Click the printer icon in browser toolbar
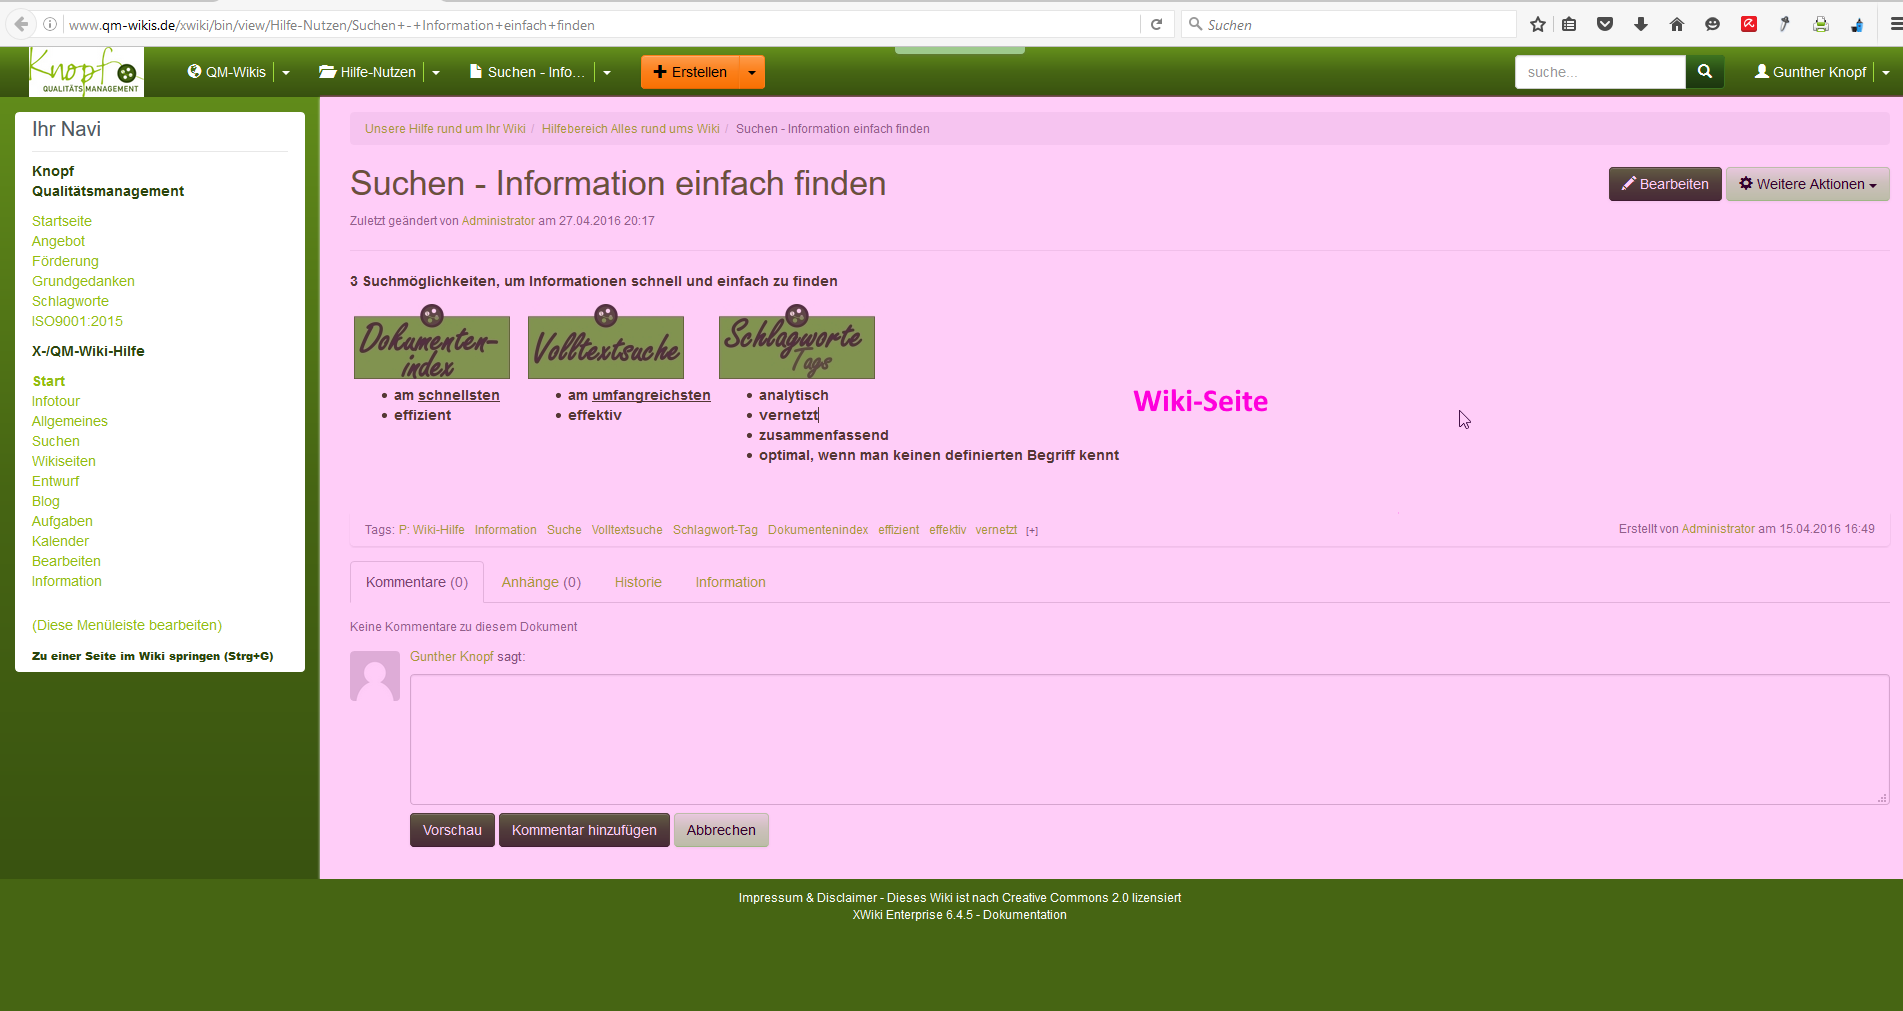This screenshot has height=1011, width=1903. coord(1821,25)
